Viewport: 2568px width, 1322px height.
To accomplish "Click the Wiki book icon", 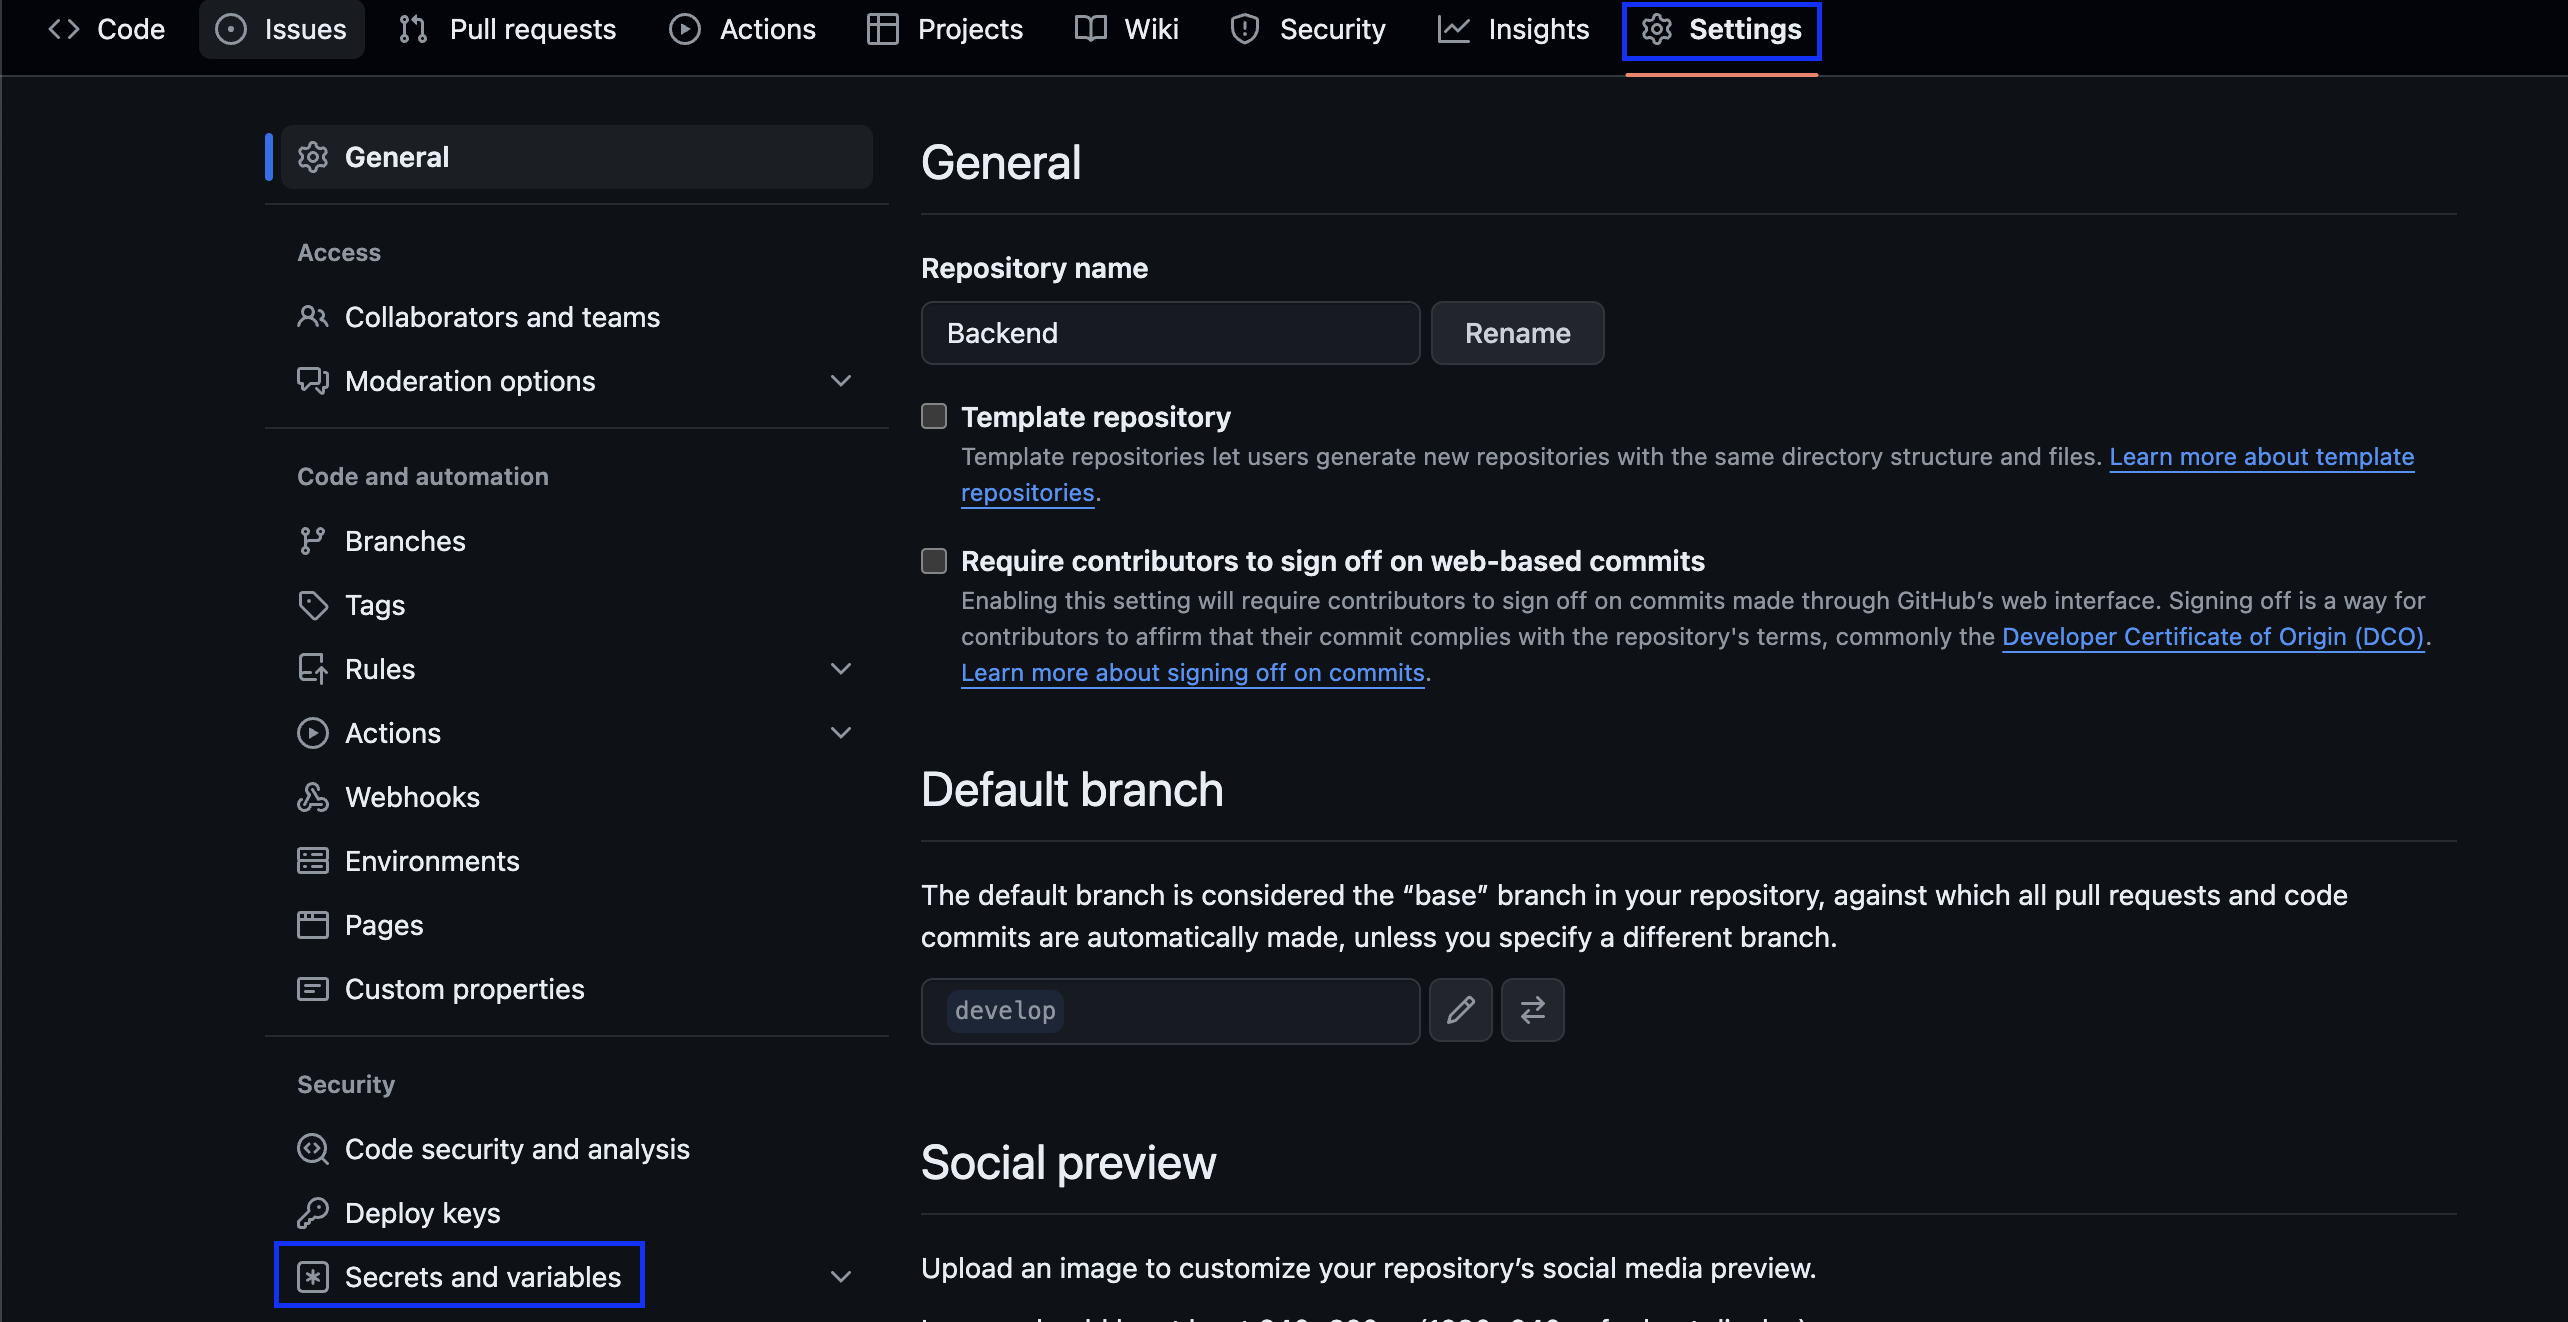I will (1090, 29).
